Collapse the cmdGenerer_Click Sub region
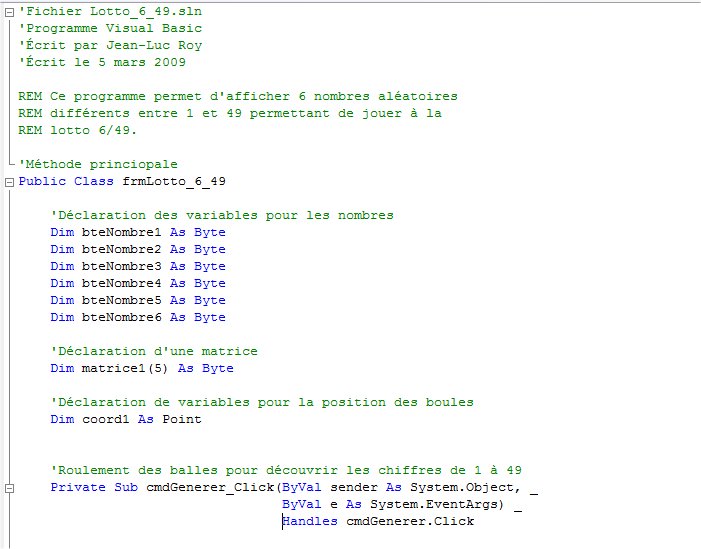Screen dimensions: 701x549 pos(9,488)
